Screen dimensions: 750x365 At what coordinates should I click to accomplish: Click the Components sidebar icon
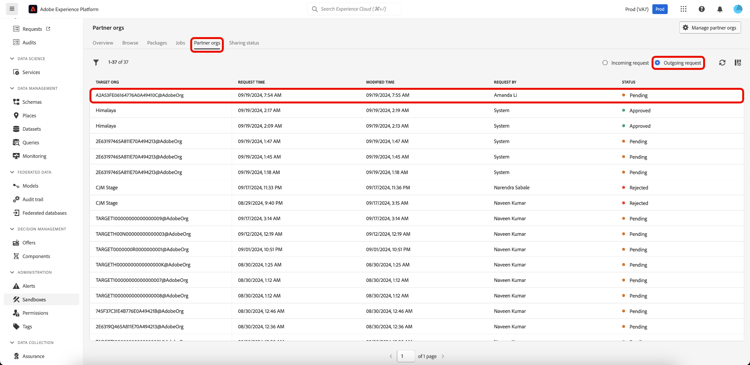(x=16, y=256)
